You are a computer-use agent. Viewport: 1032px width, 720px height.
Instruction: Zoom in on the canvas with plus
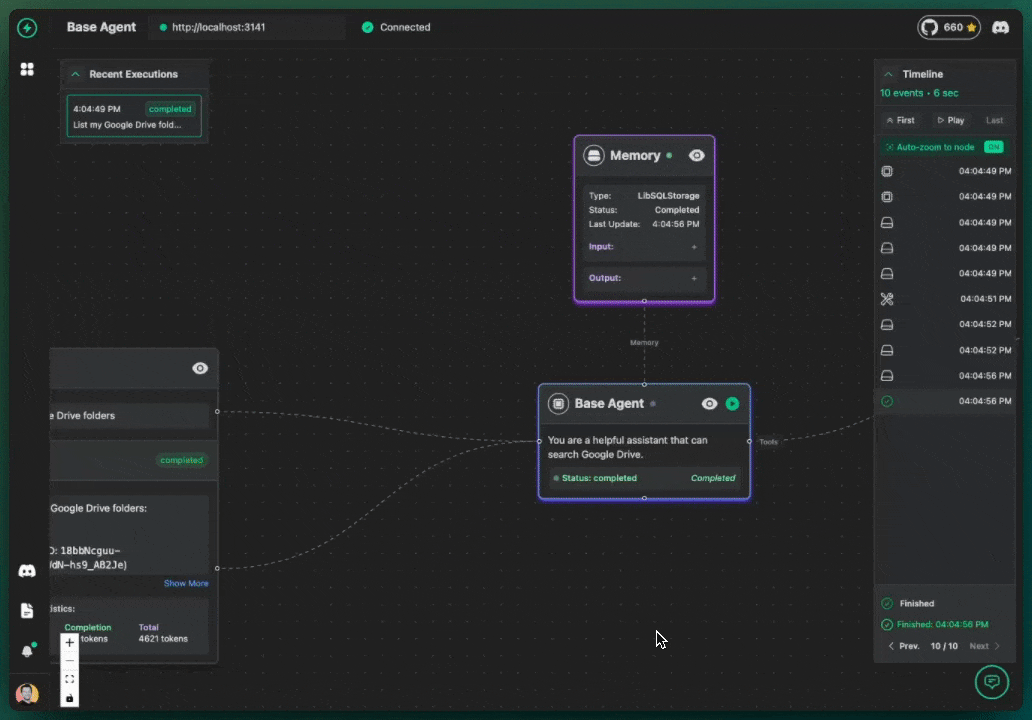click(x=70, y=642)
